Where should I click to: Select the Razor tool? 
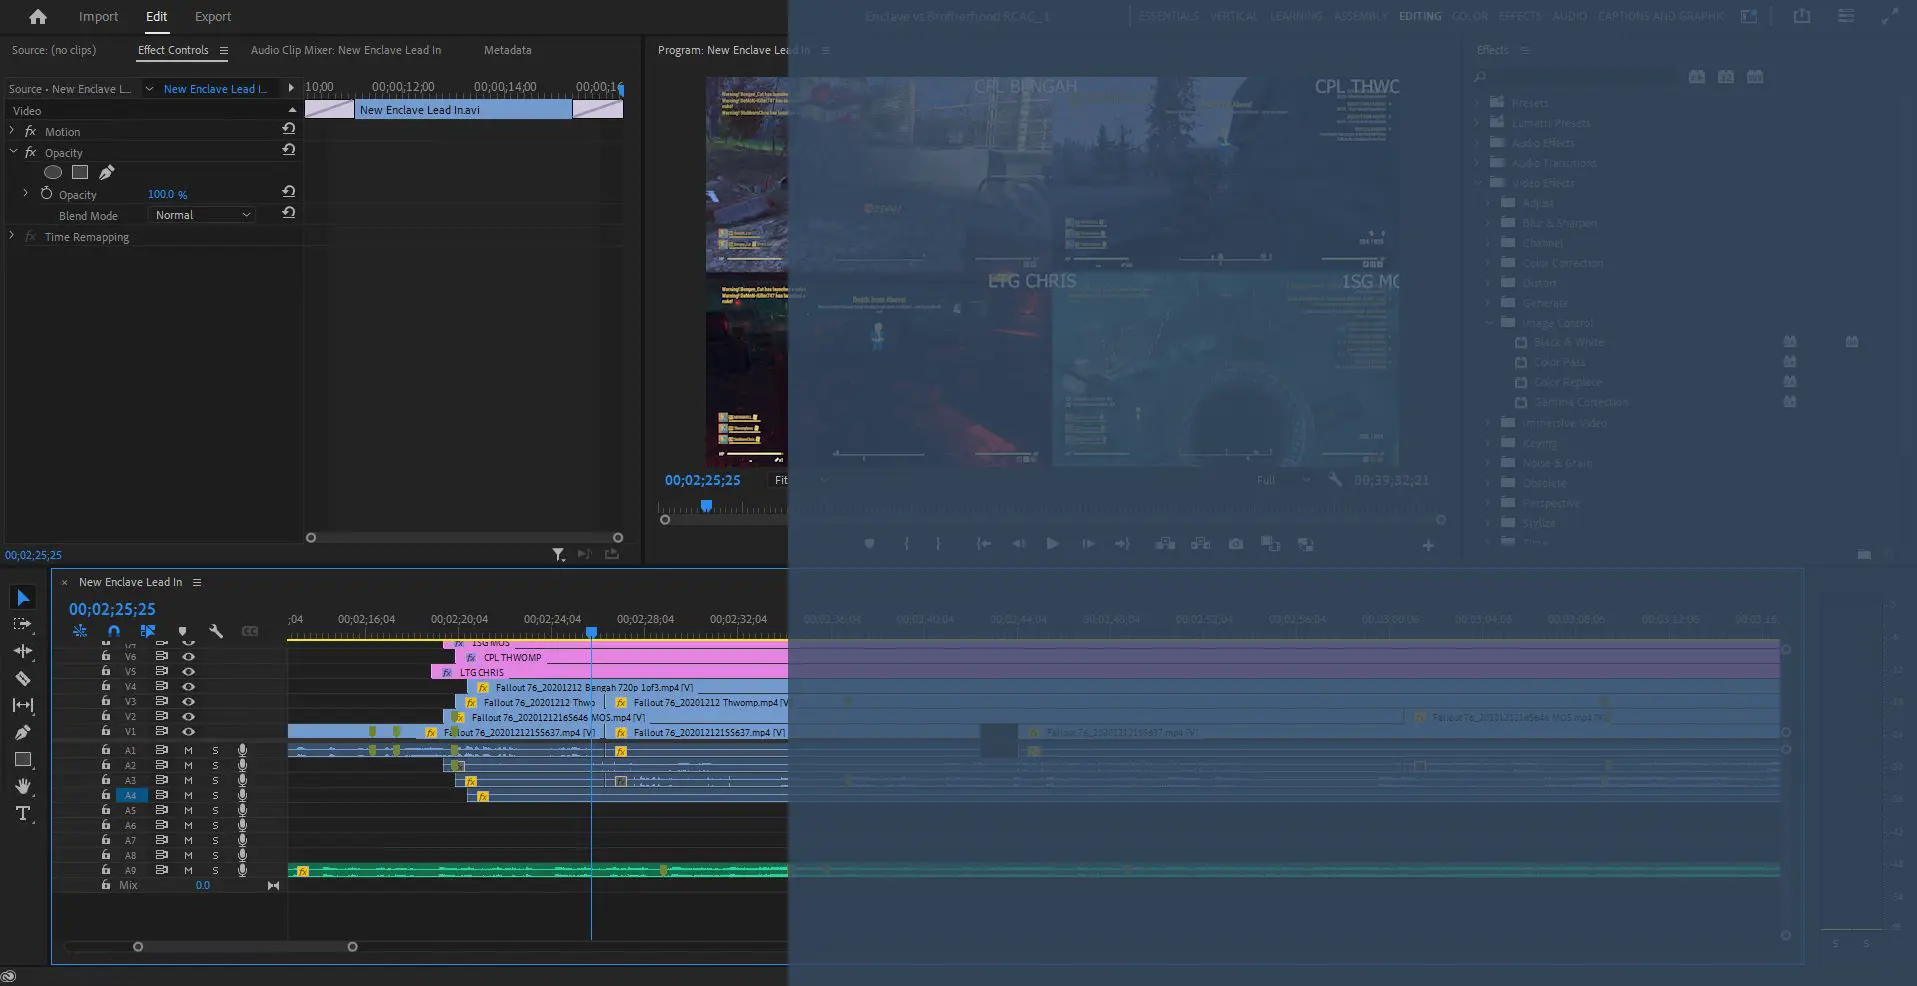pos(23,678)
